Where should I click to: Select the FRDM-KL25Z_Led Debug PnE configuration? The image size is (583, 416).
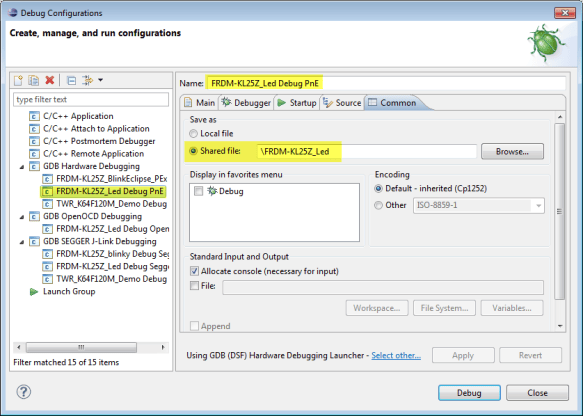tap(109, 191)
